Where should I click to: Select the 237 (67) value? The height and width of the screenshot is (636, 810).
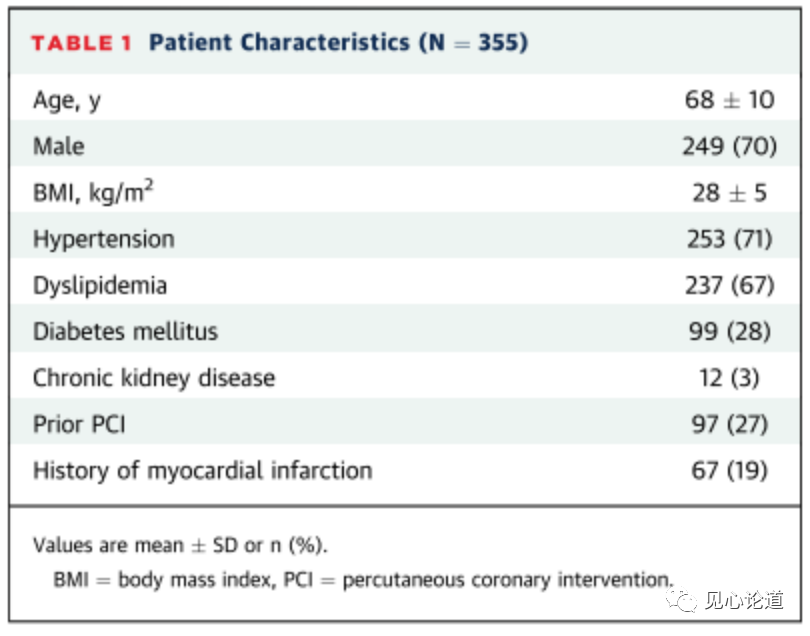[729, 285]
